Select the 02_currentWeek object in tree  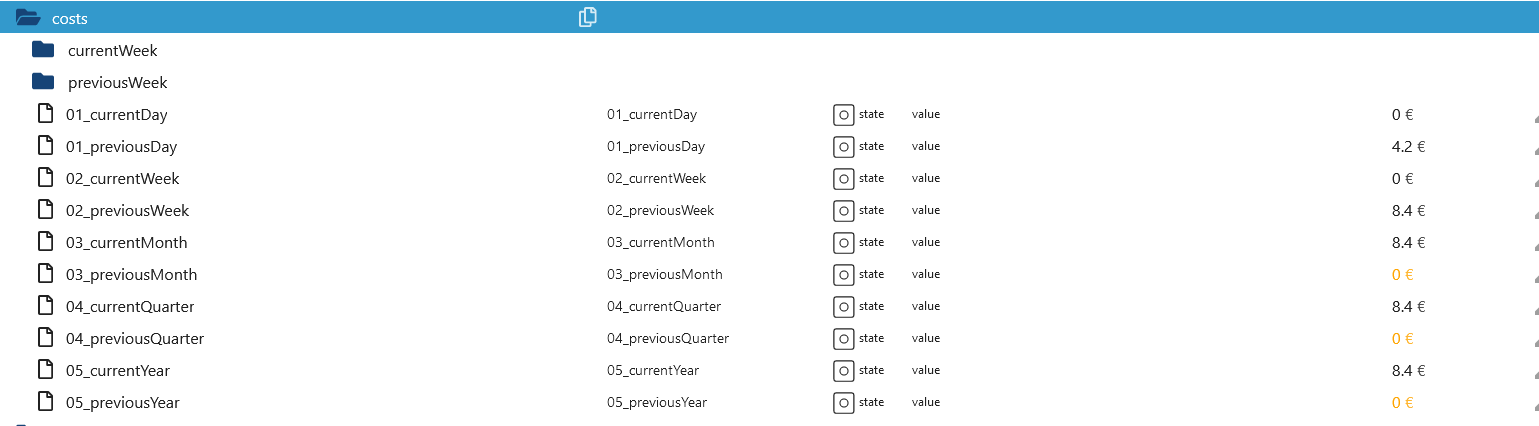[123, 179]
